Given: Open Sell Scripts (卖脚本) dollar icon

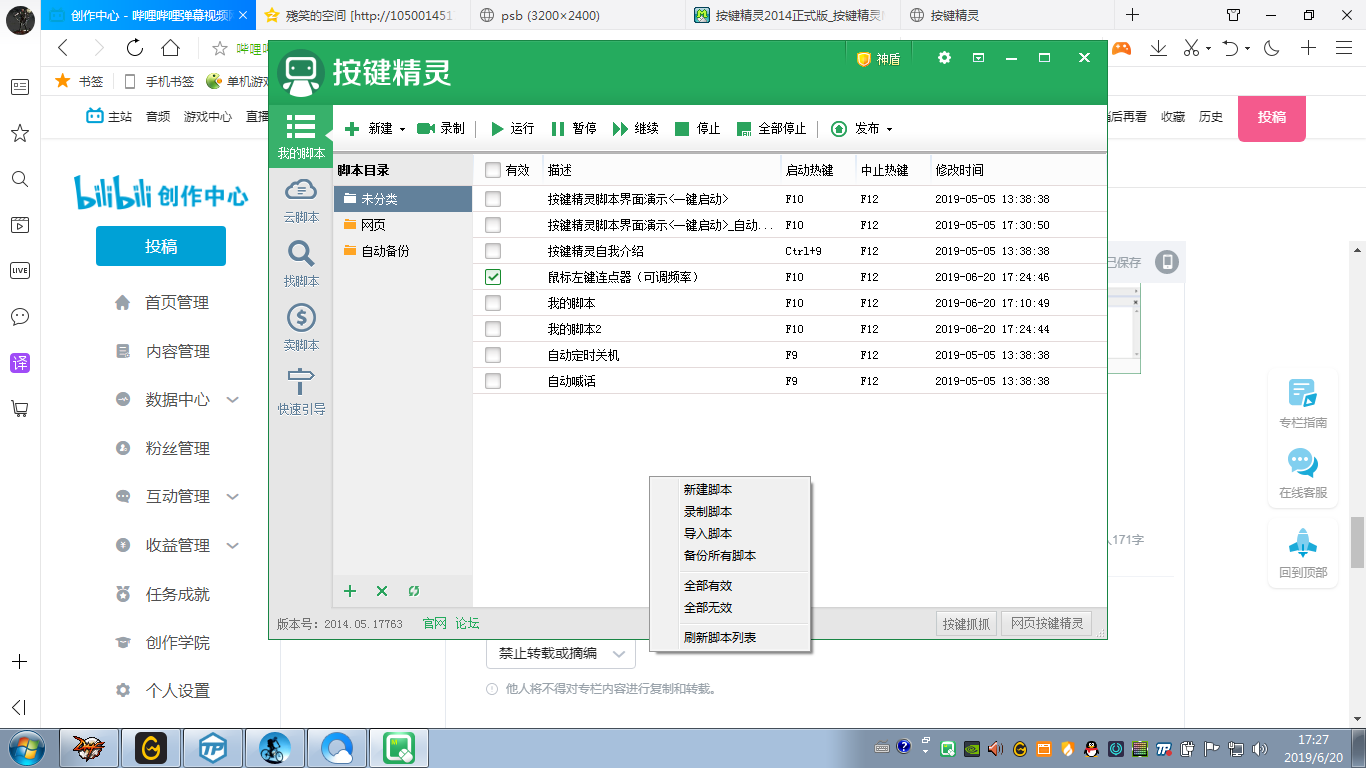Looking at the screenshot, I should [x=301, y=327].
